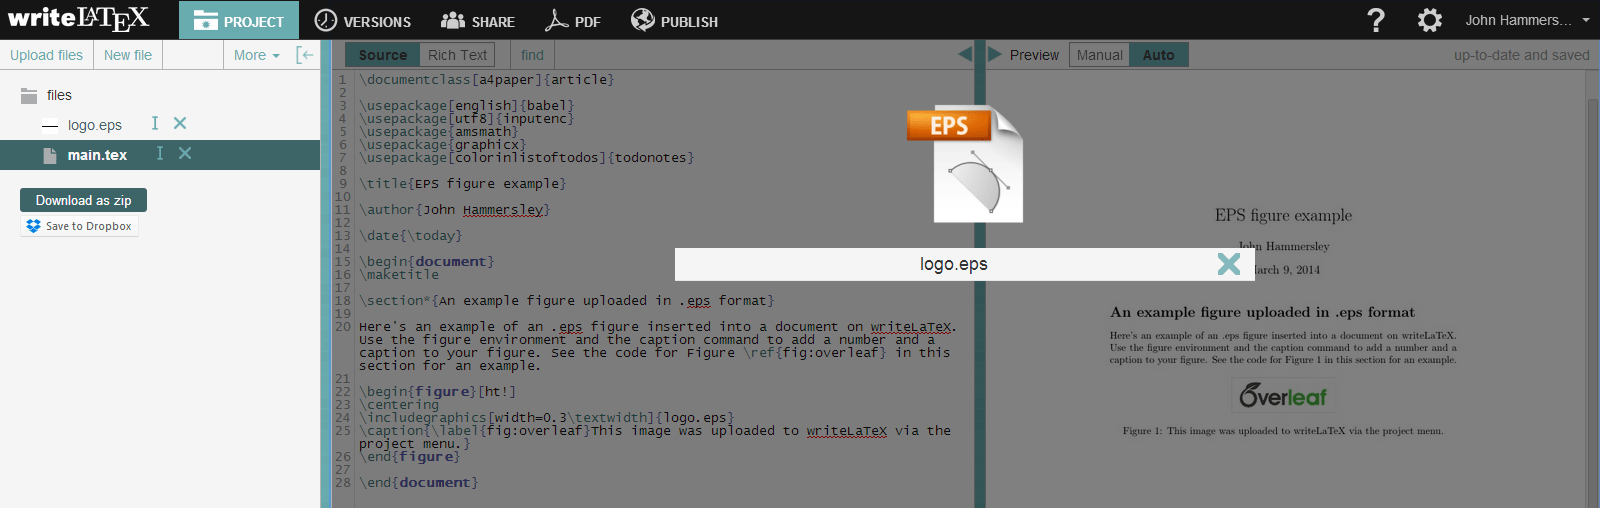The width and height of the screenshot is (1600, 508).
Task: Rename main.tex with the cursor icon
Action: pos(160,153)
